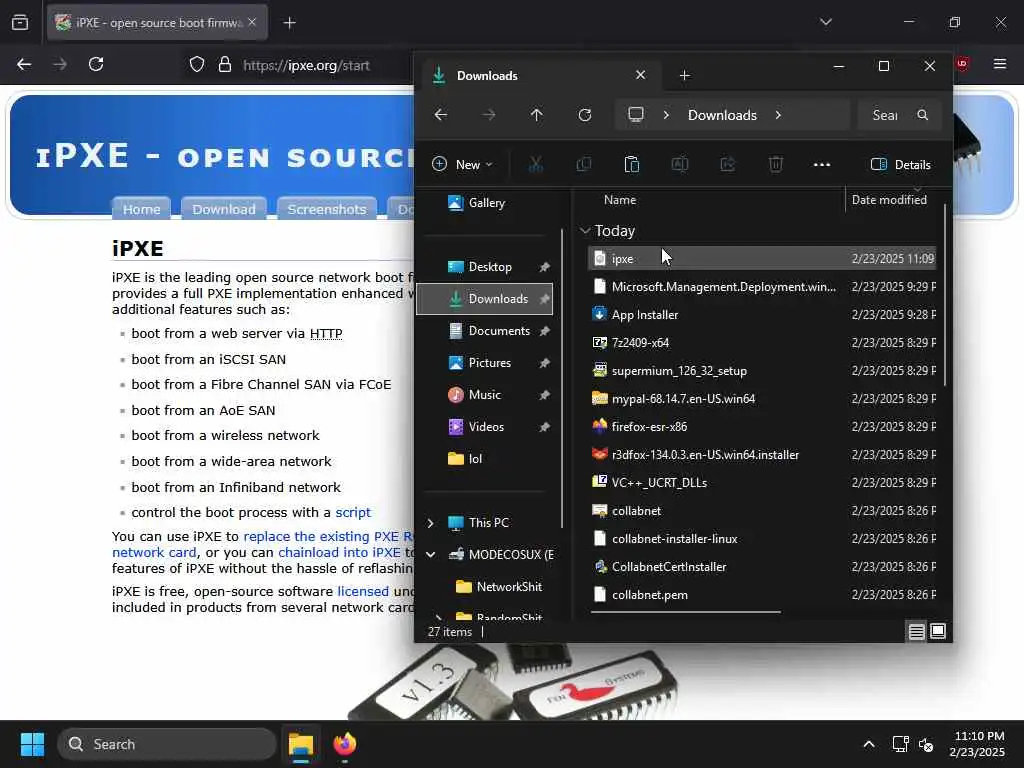
Task: Expand the This PC tree node
Action: point(430,523)
